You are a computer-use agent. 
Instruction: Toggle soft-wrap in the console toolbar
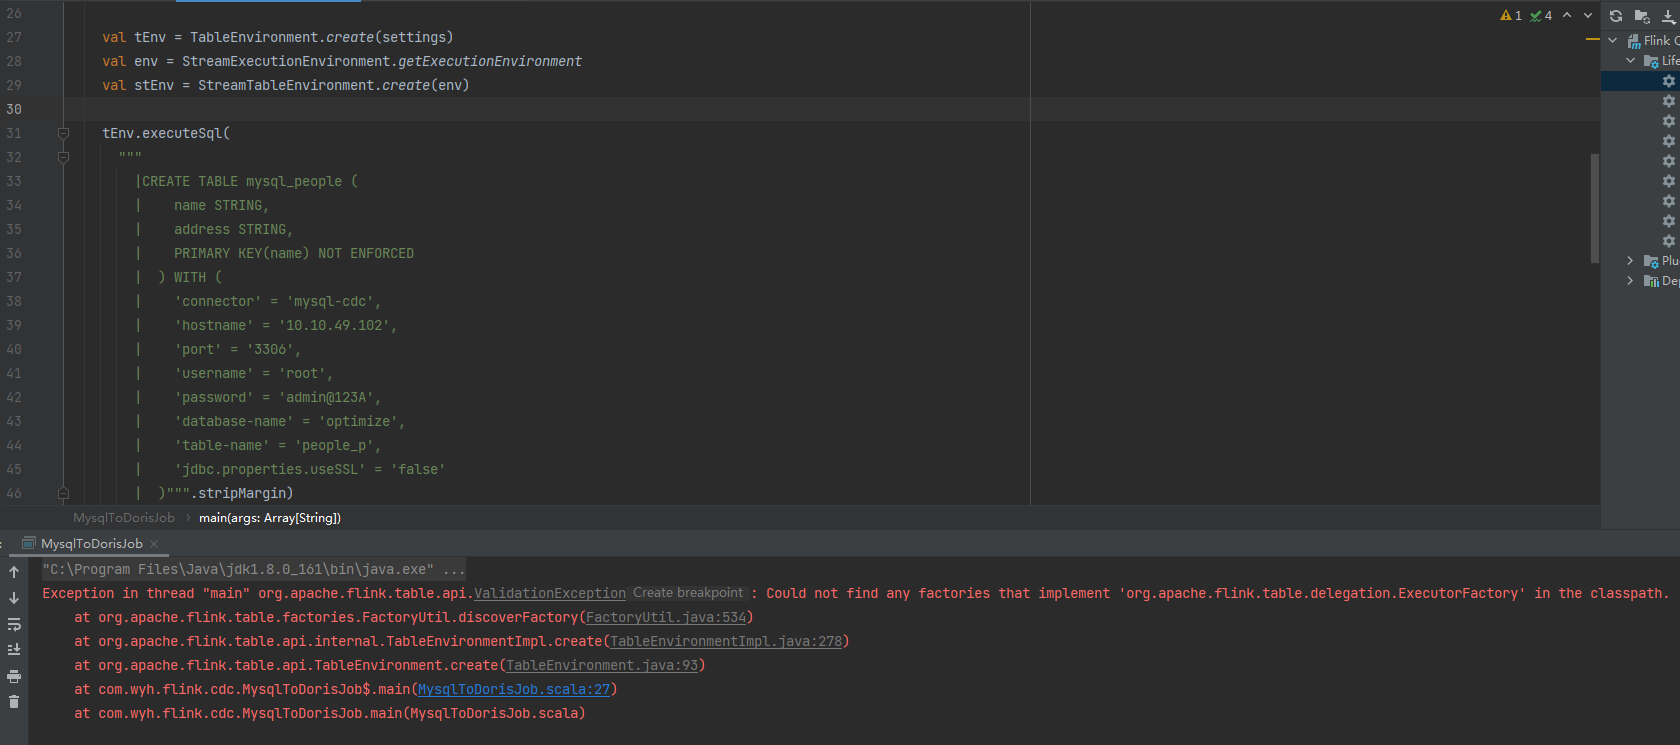click(x=14, y=624)
